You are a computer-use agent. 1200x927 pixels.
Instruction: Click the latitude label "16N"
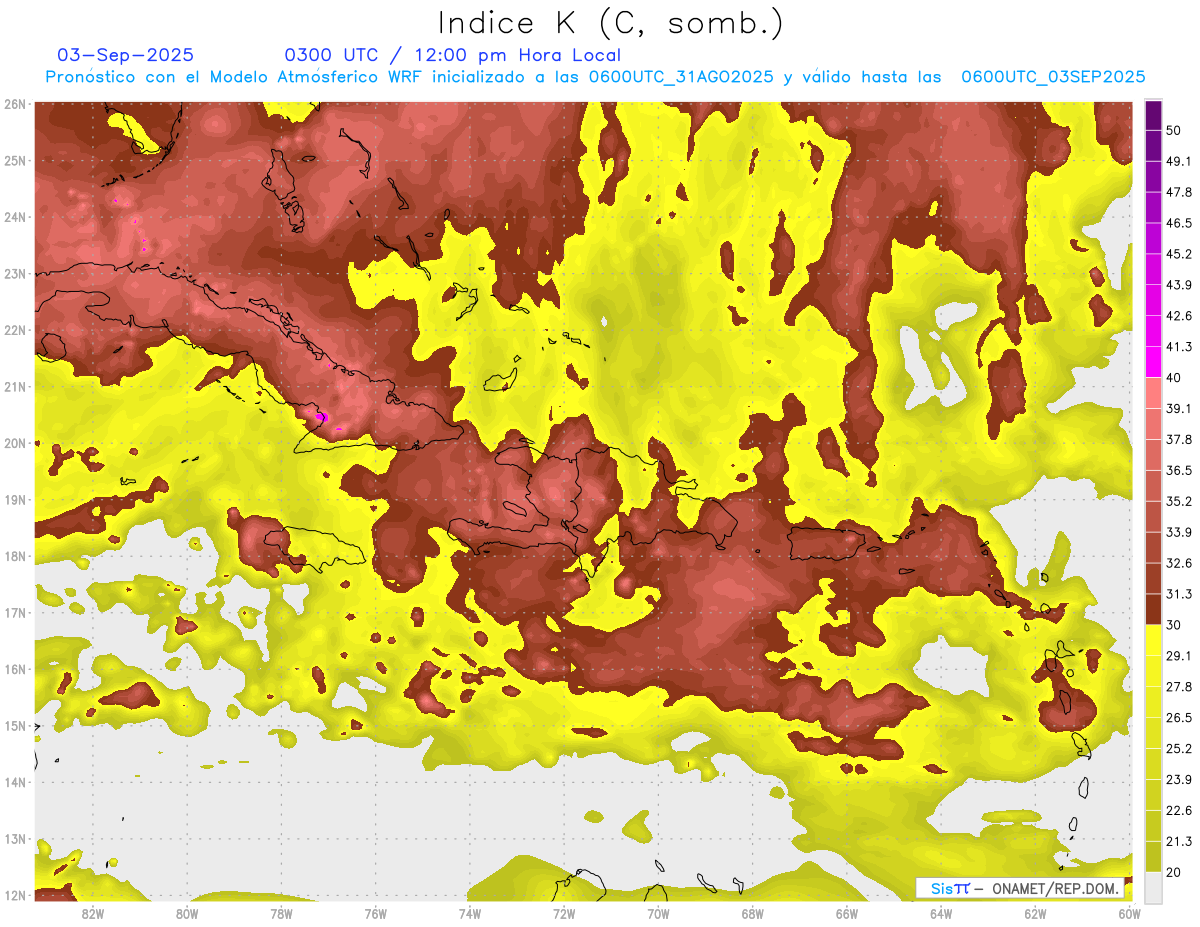pos(14,669)
